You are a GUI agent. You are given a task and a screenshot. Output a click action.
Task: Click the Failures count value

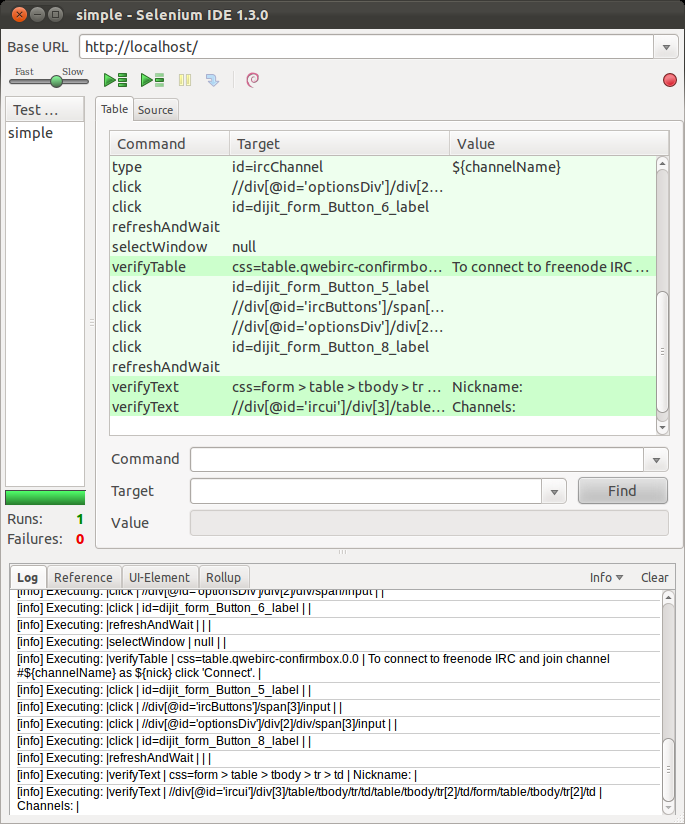click(80, 539)
